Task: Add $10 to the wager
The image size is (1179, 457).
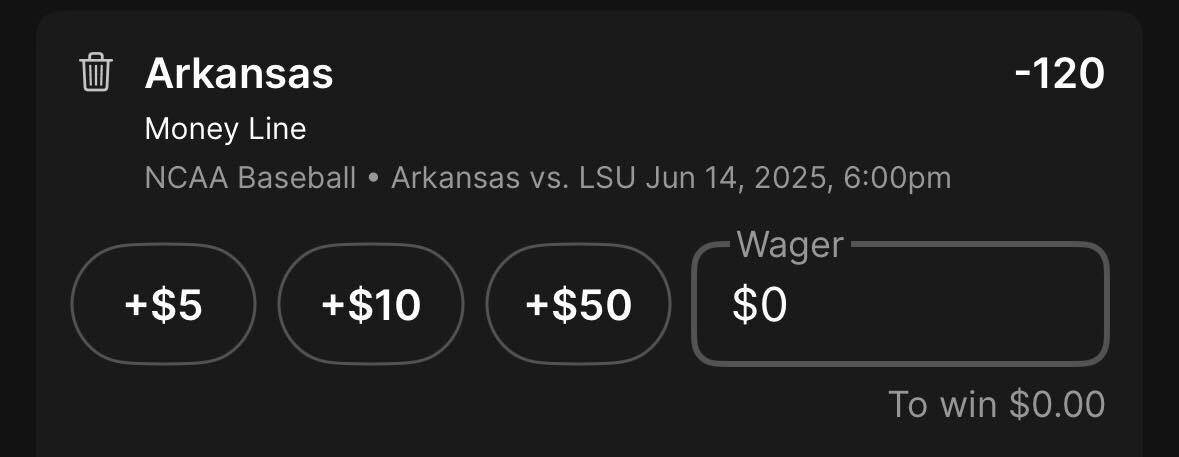Action: (x=371, y=304)
